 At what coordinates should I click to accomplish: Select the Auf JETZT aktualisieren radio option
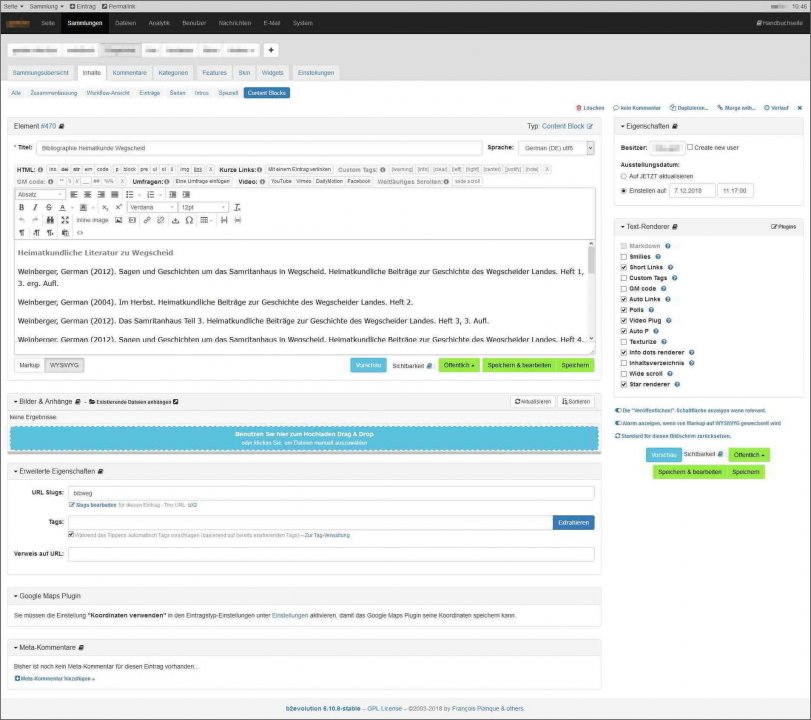(x=623, y=176)
